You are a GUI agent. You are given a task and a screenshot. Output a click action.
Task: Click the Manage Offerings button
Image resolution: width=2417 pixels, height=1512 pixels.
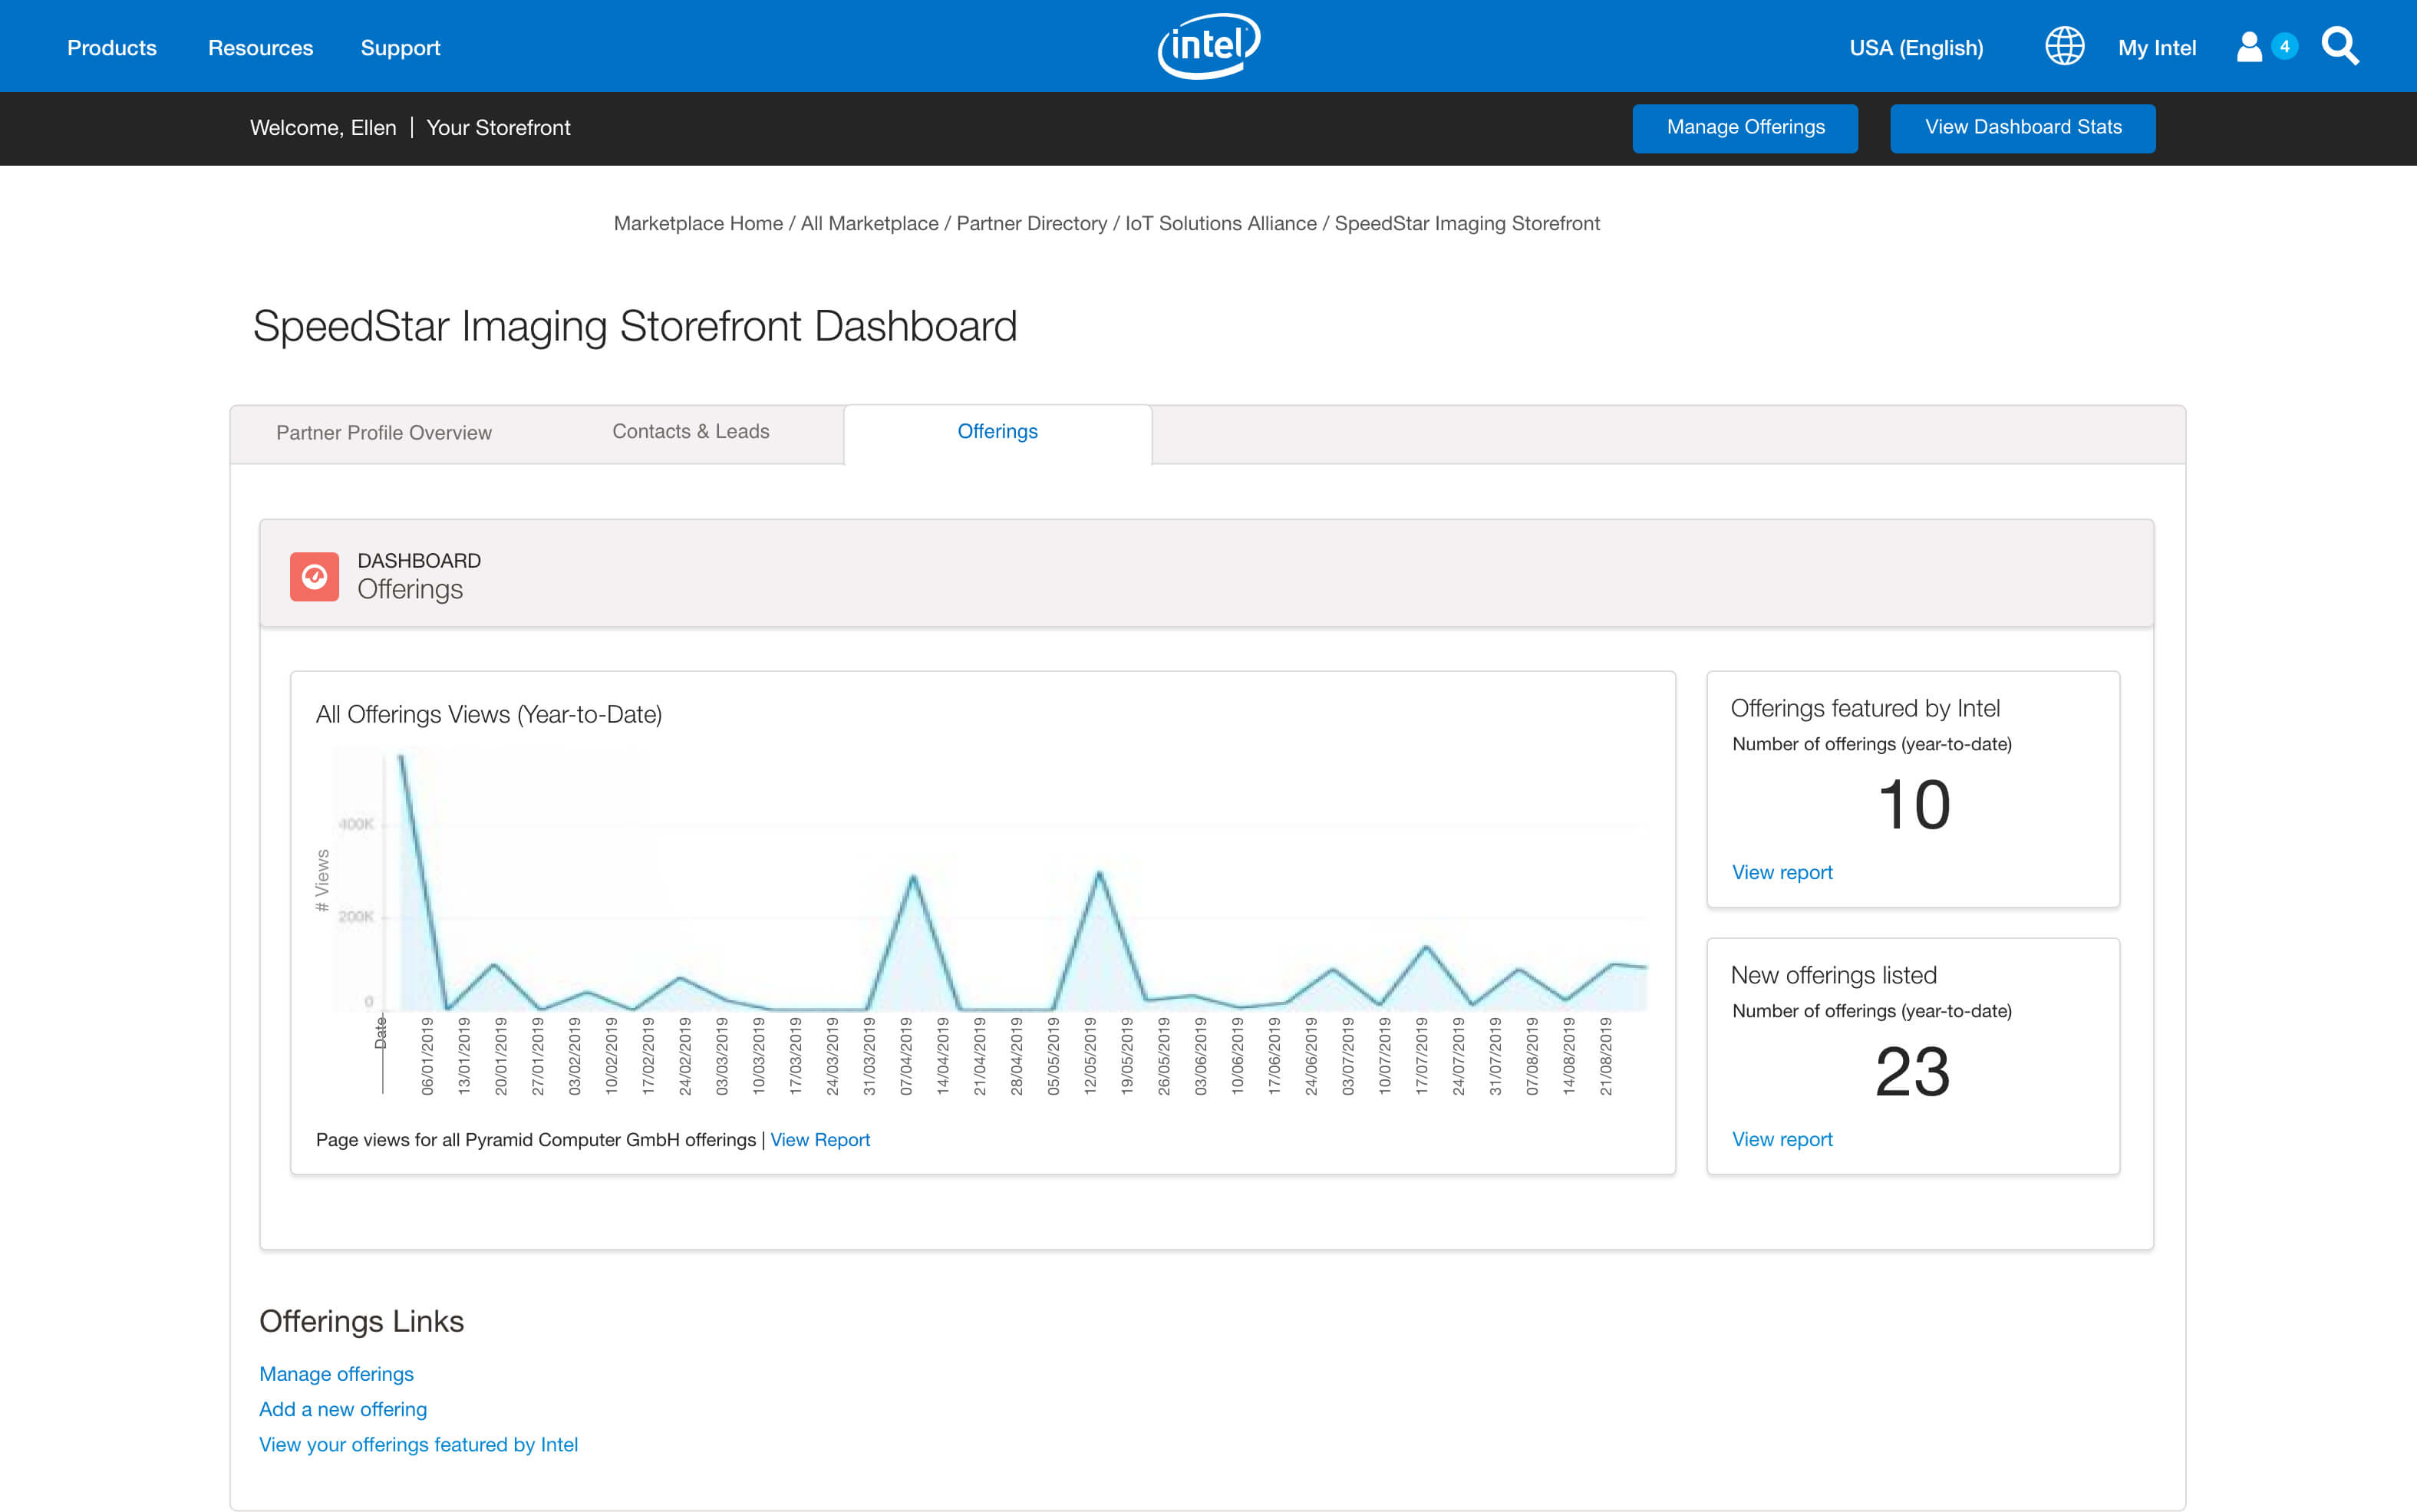point(1745,128)
